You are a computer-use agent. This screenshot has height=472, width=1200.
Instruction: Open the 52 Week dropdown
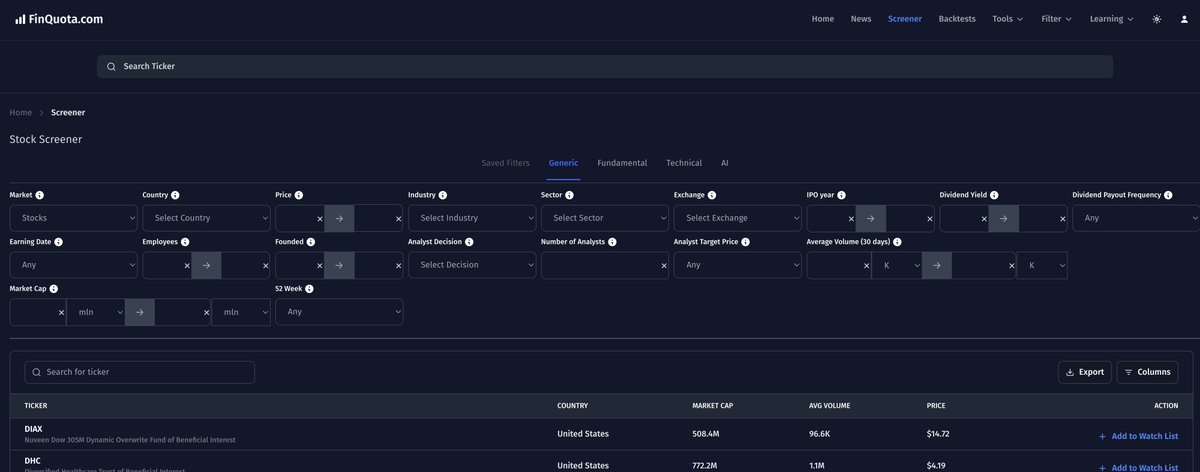[x=339, y=312]
